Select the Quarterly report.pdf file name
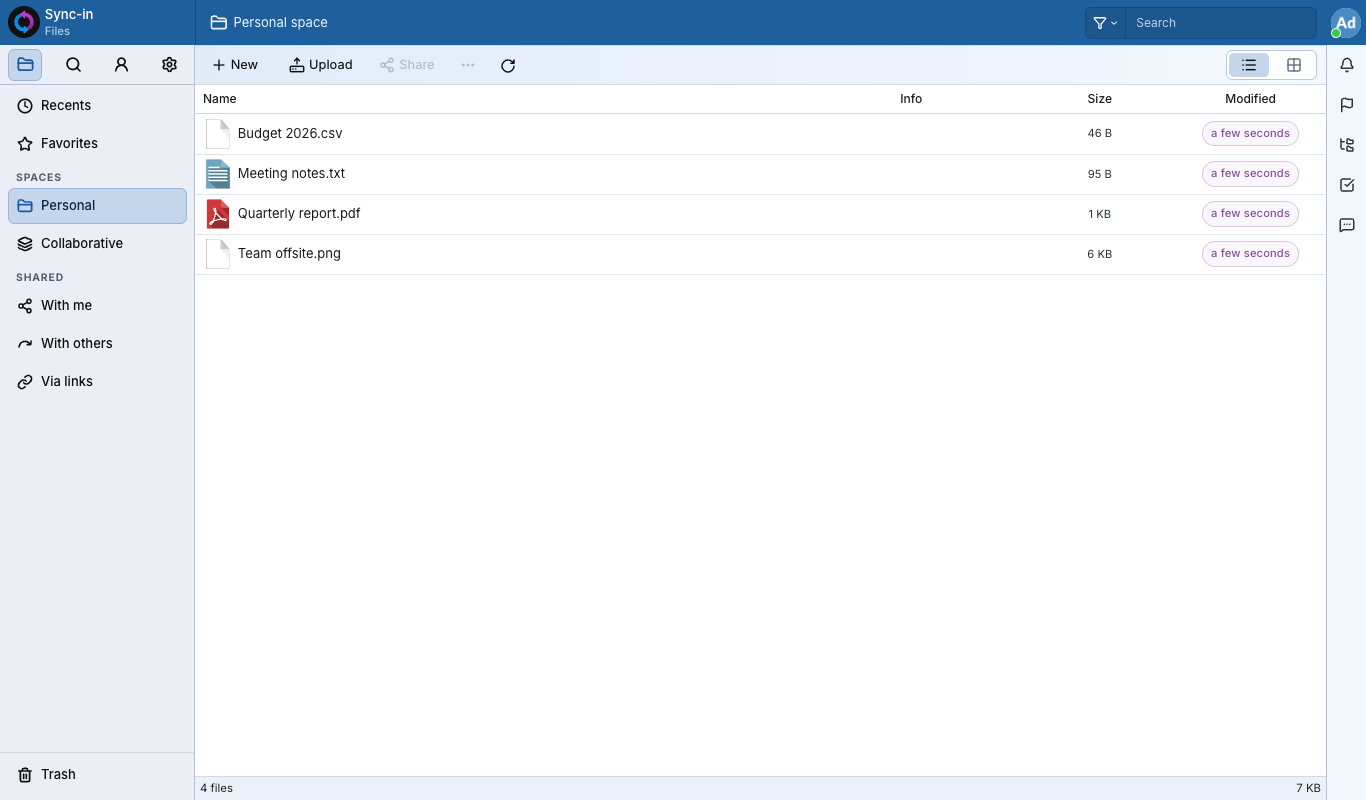 [299, 214]
